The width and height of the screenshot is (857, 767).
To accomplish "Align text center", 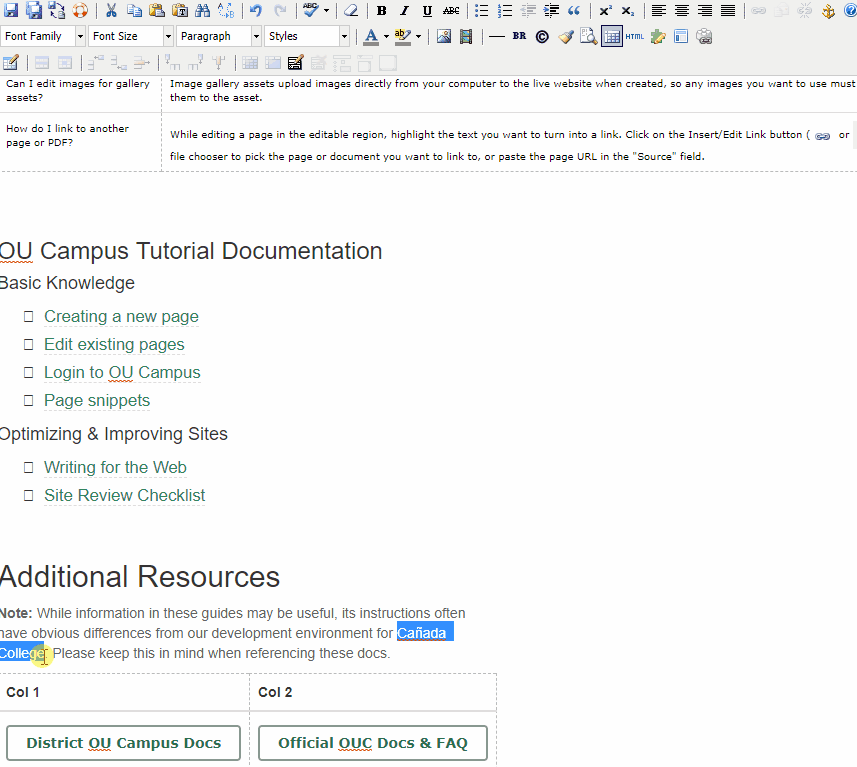I will (x=682, y=10).
